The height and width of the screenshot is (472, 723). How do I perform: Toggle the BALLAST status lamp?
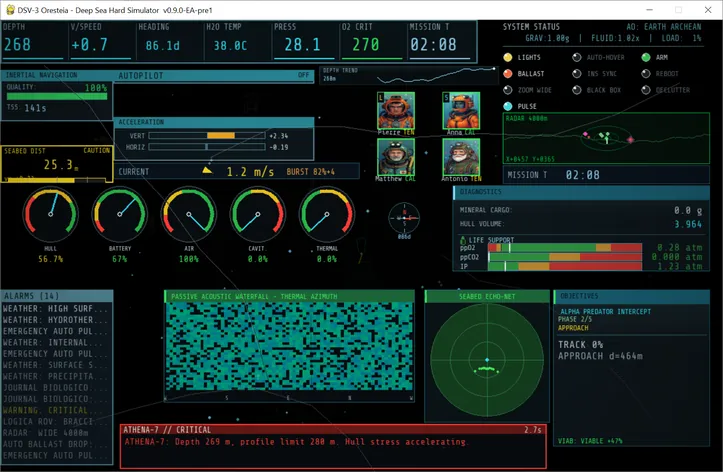pos(508,73)
